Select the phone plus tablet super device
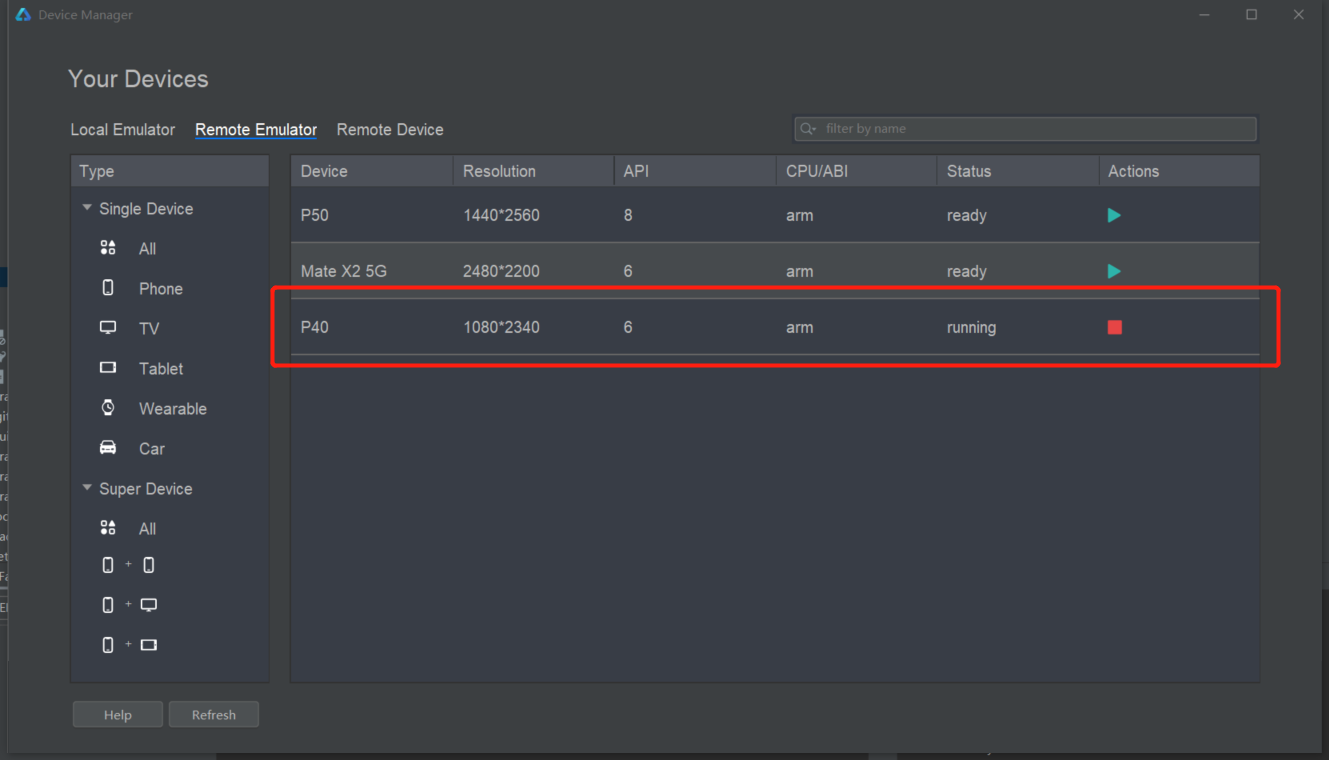The width and height of the screenshot is (1329, 760). point(130,645)
